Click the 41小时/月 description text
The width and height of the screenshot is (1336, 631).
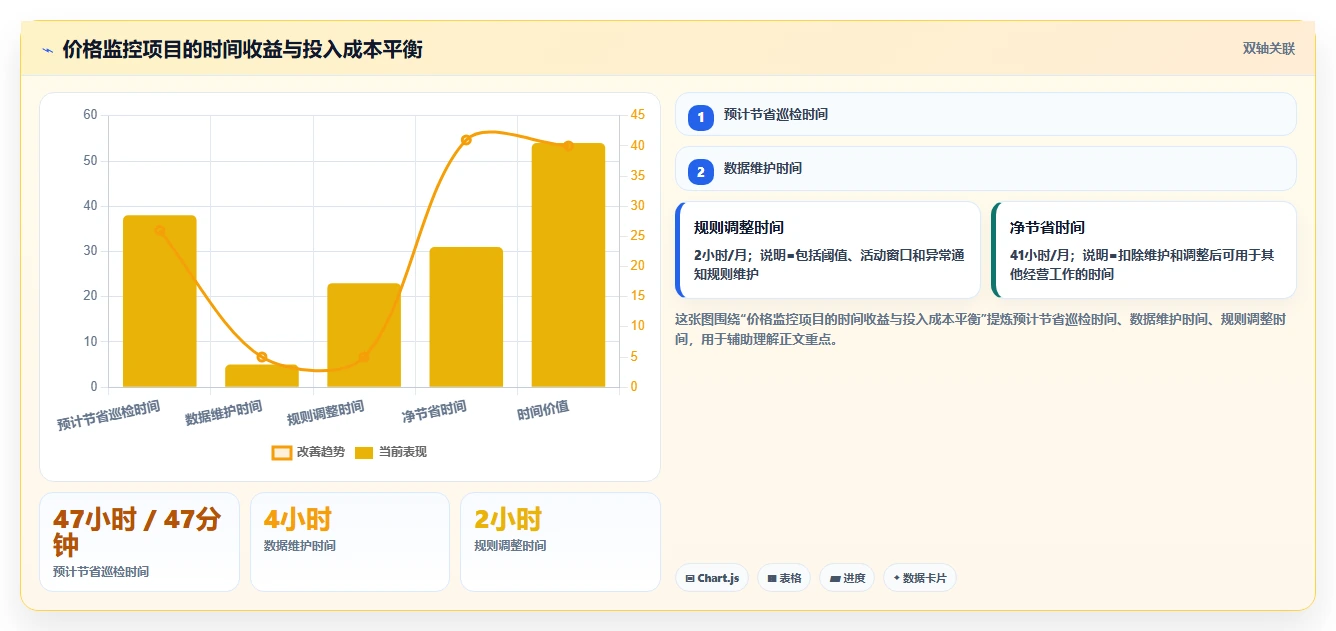click(1142, 264)
